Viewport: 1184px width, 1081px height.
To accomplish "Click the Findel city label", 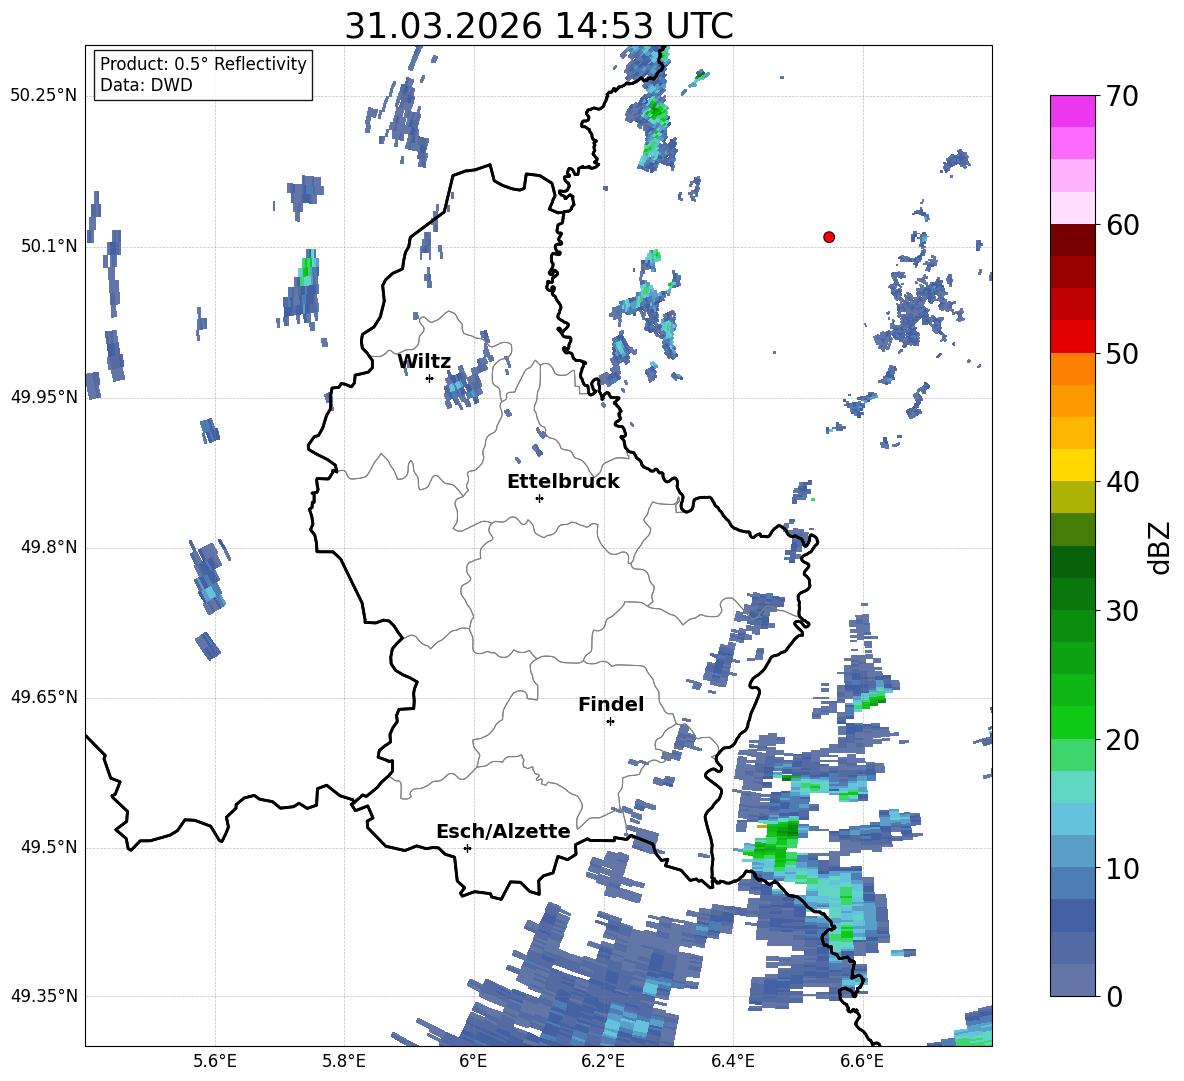I will [611, 704].
